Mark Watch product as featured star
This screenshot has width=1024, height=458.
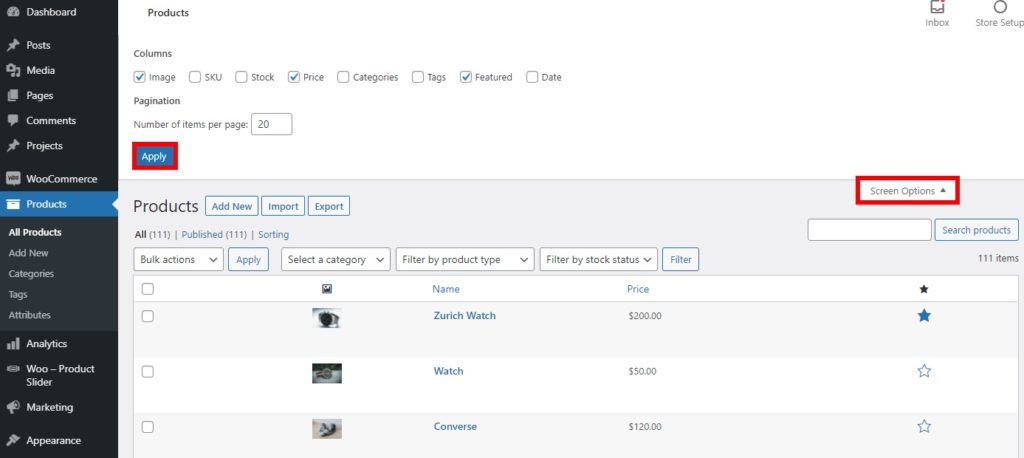[924, 371]
